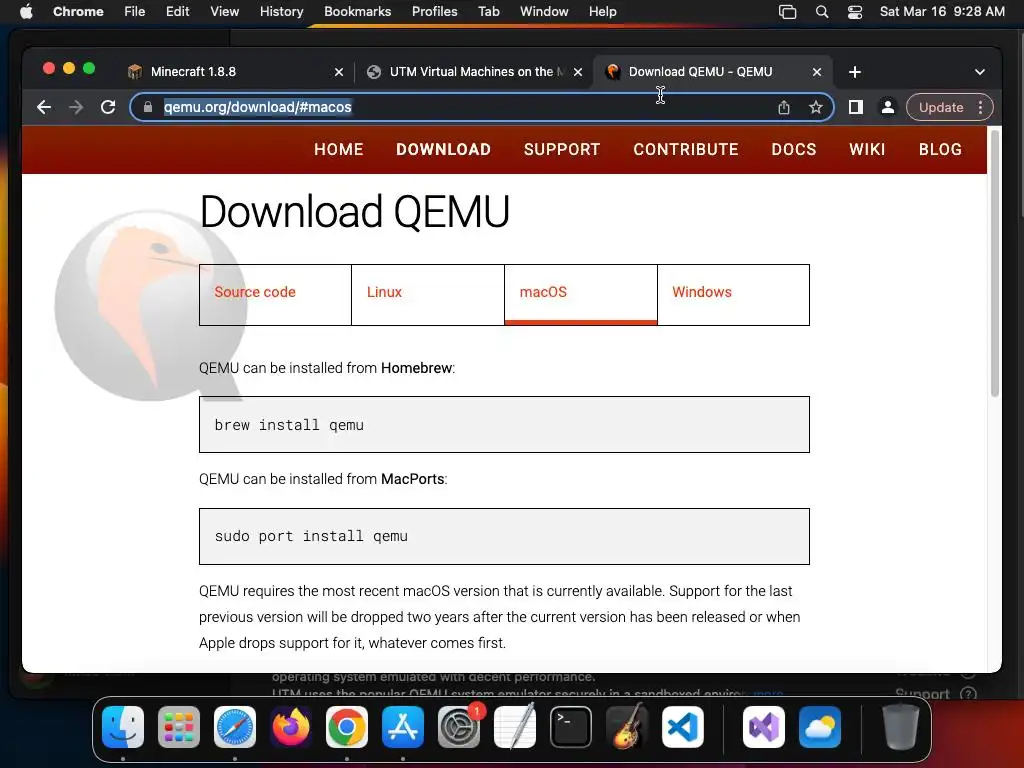Select the macOS download tab

pyautogui.click(x=581, y=295)
